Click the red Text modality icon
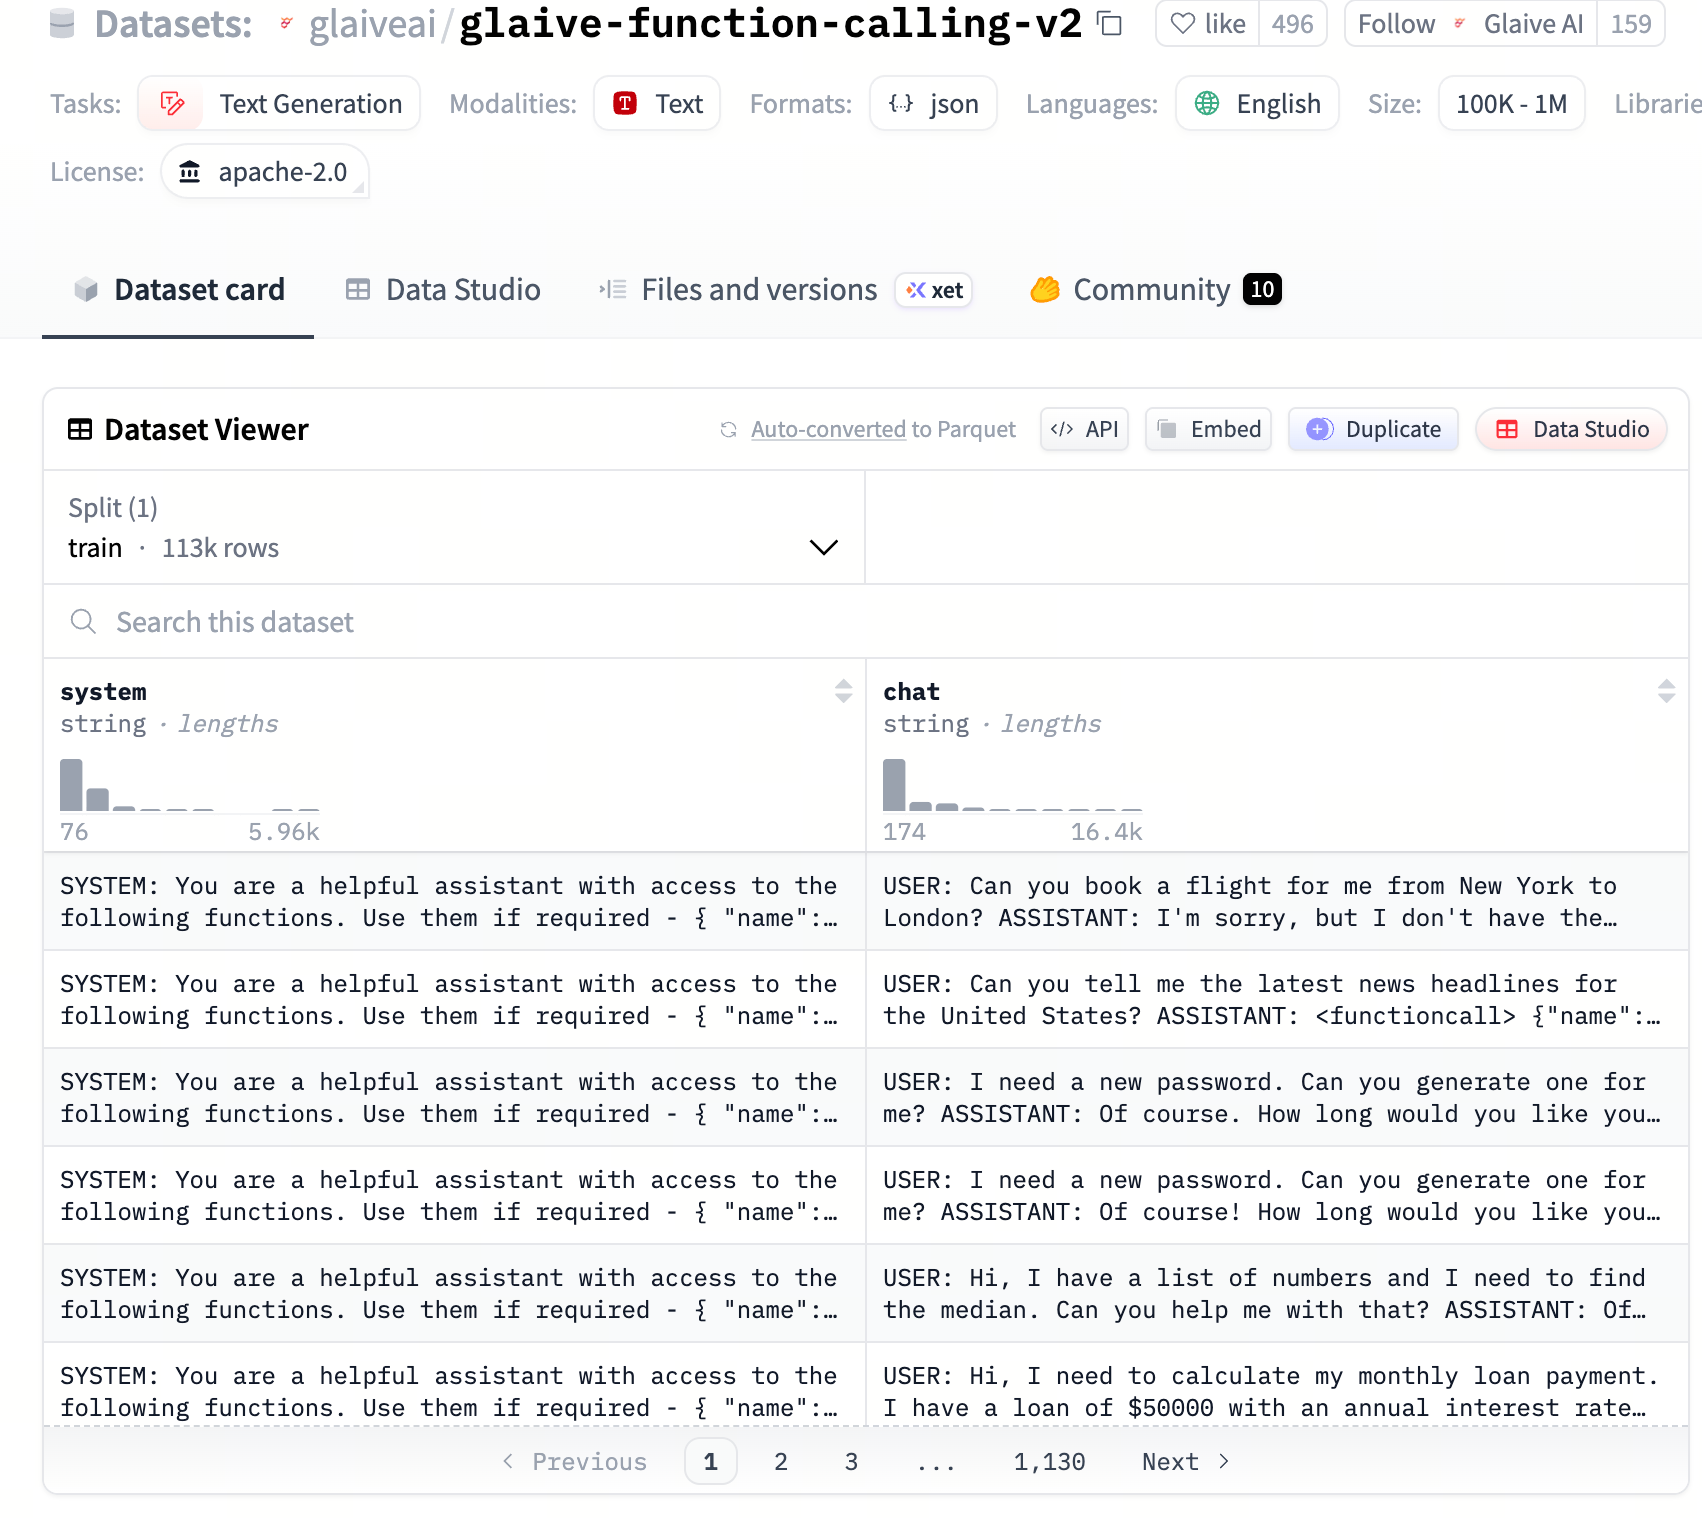 [625, 103]
